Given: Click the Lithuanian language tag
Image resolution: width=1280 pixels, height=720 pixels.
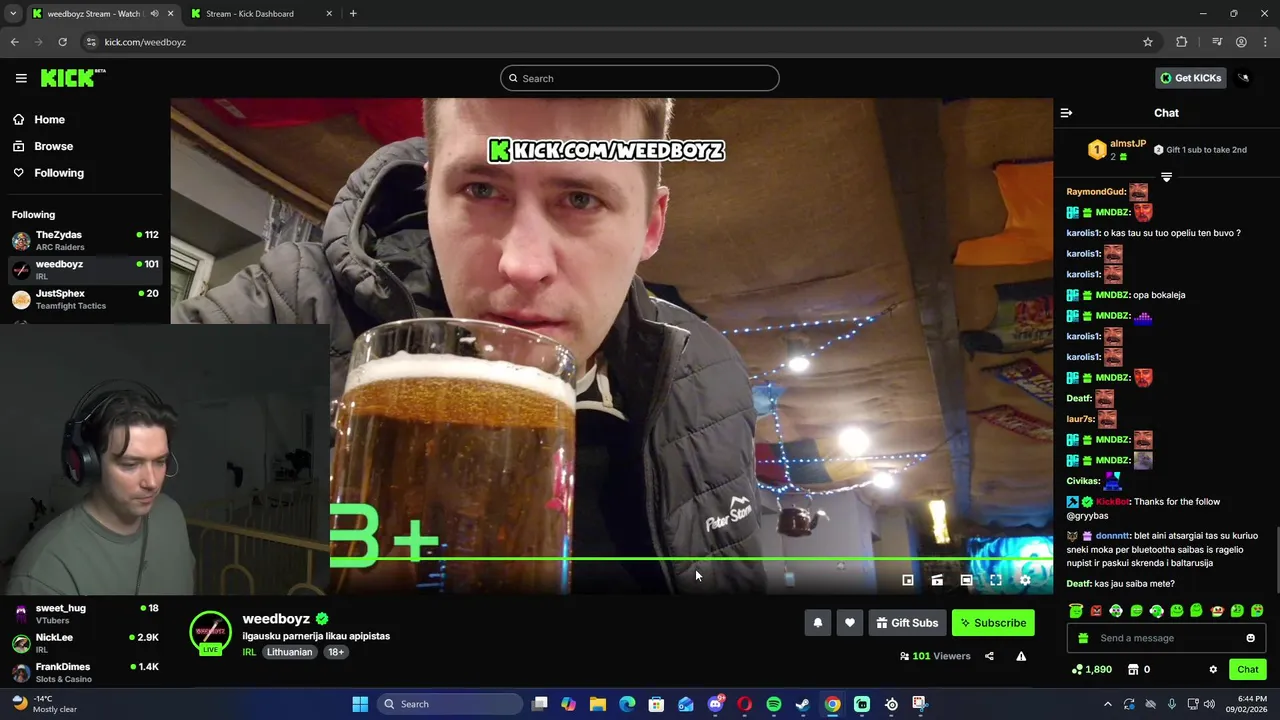Looking at the screenshot, I should point(289,652).
